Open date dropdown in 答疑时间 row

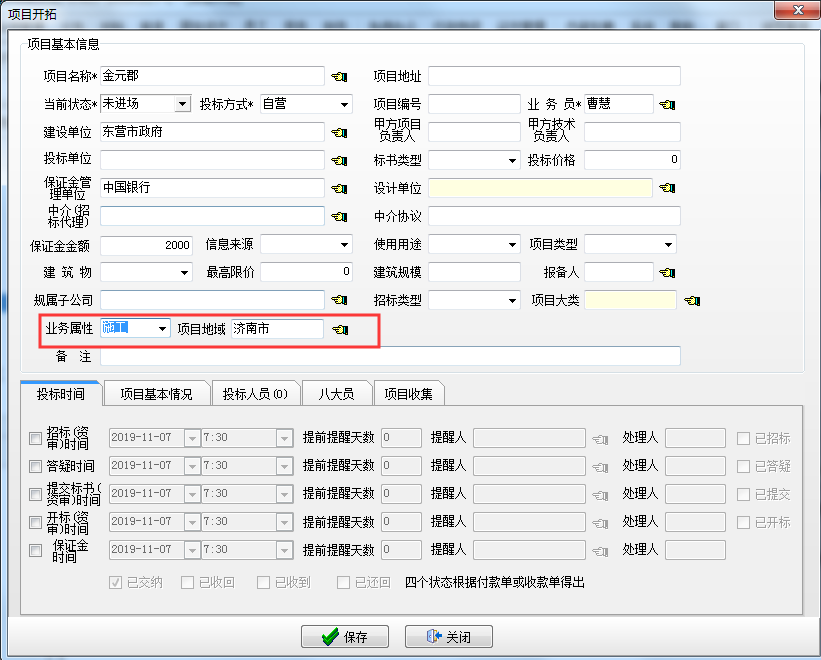coord(192,466)
